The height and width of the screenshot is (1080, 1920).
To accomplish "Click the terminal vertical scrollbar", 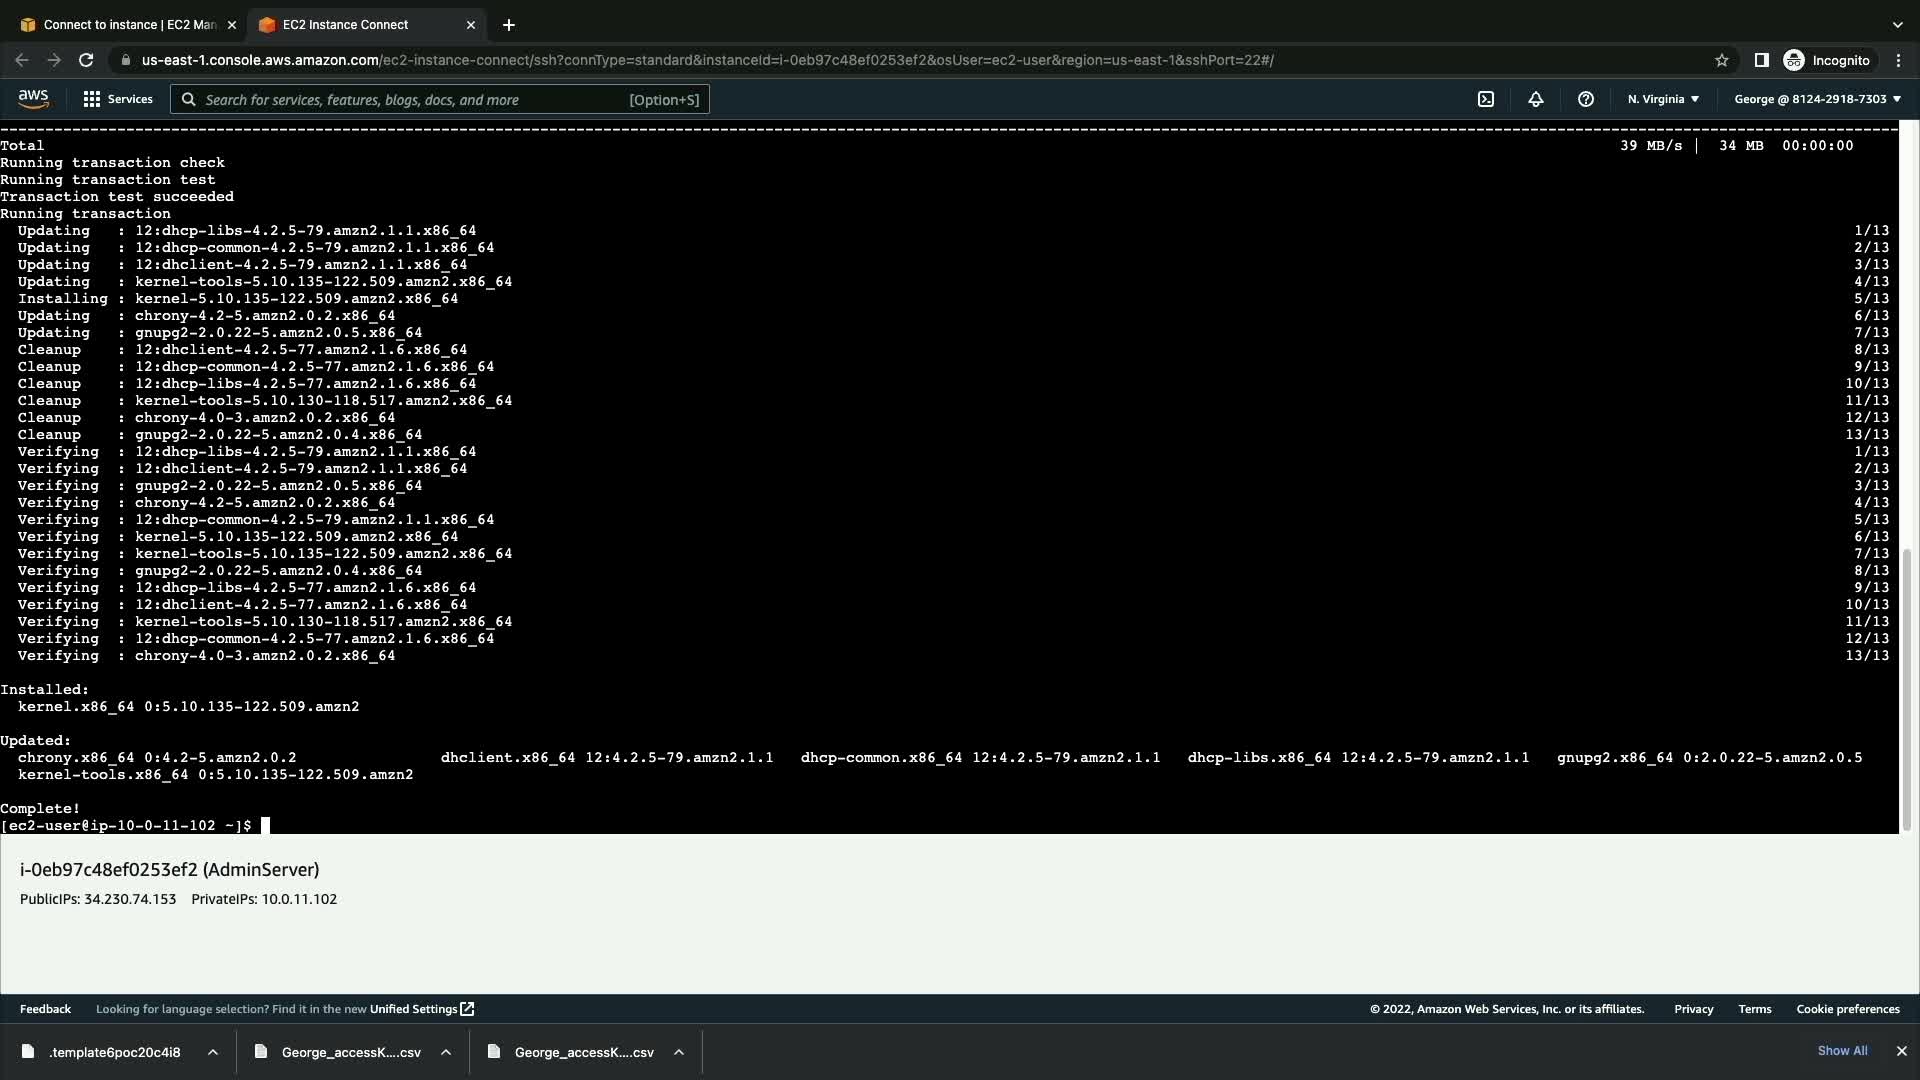I will click(1906, 690).
